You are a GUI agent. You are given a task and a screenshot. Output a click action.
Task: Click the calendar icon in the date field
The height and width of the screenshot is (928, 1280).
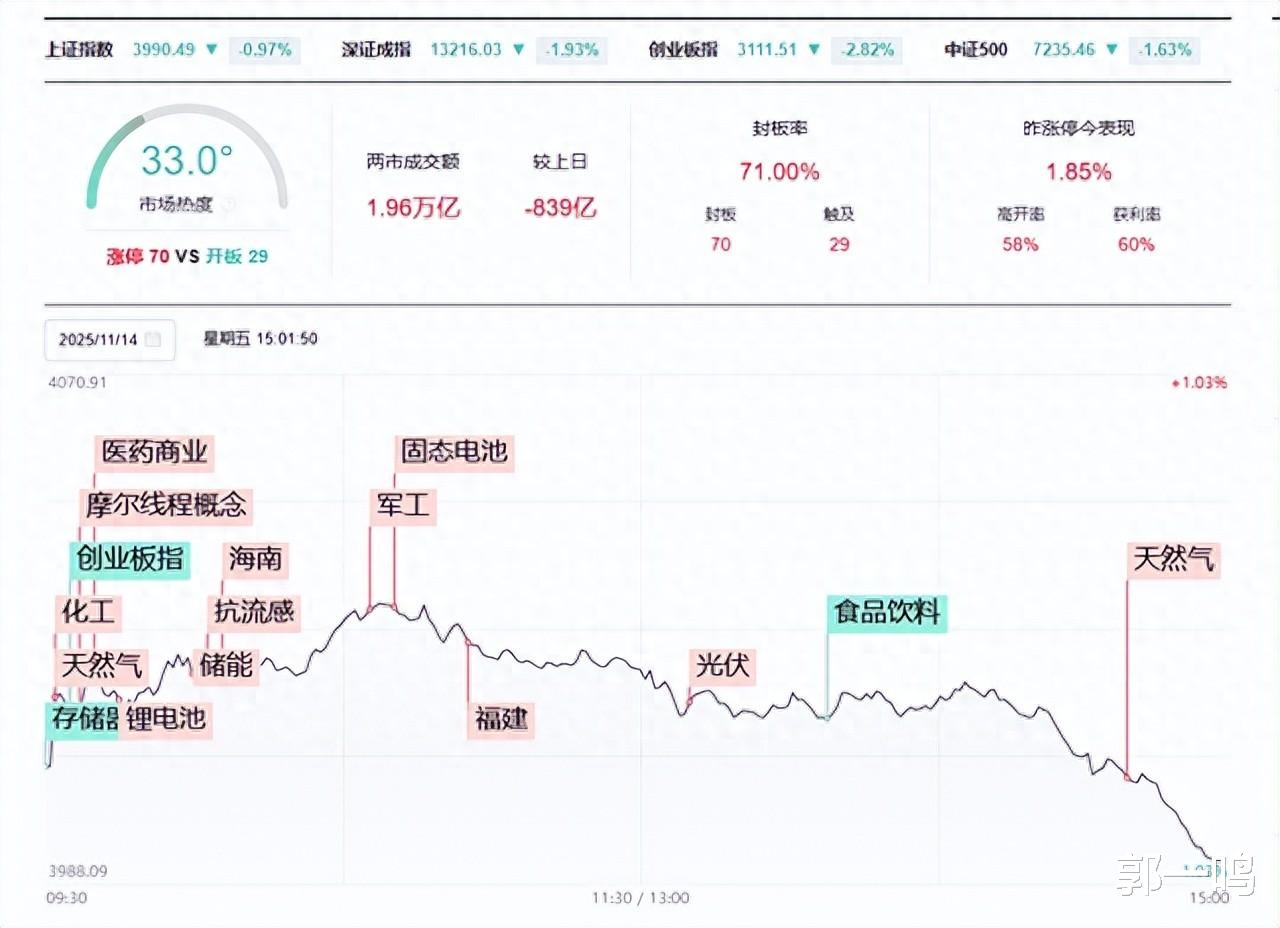(x=153, y=339)
